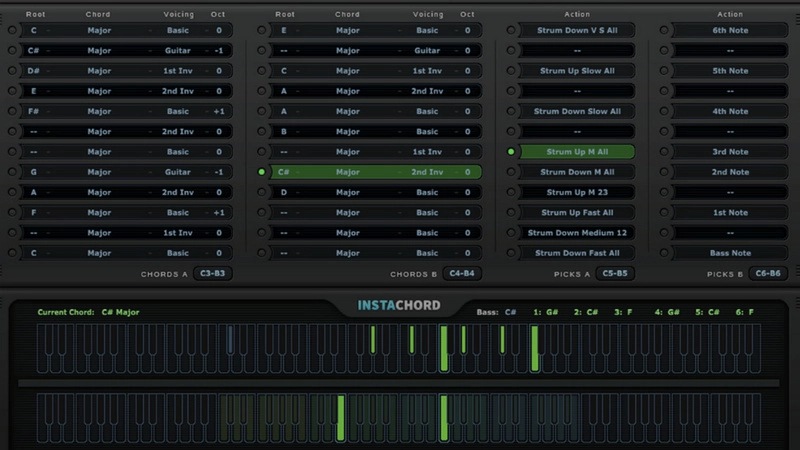Select Strum Up Slow All action
Viewport: 800px width, 450px height.
pyautogui.click(x=577, y=71)
